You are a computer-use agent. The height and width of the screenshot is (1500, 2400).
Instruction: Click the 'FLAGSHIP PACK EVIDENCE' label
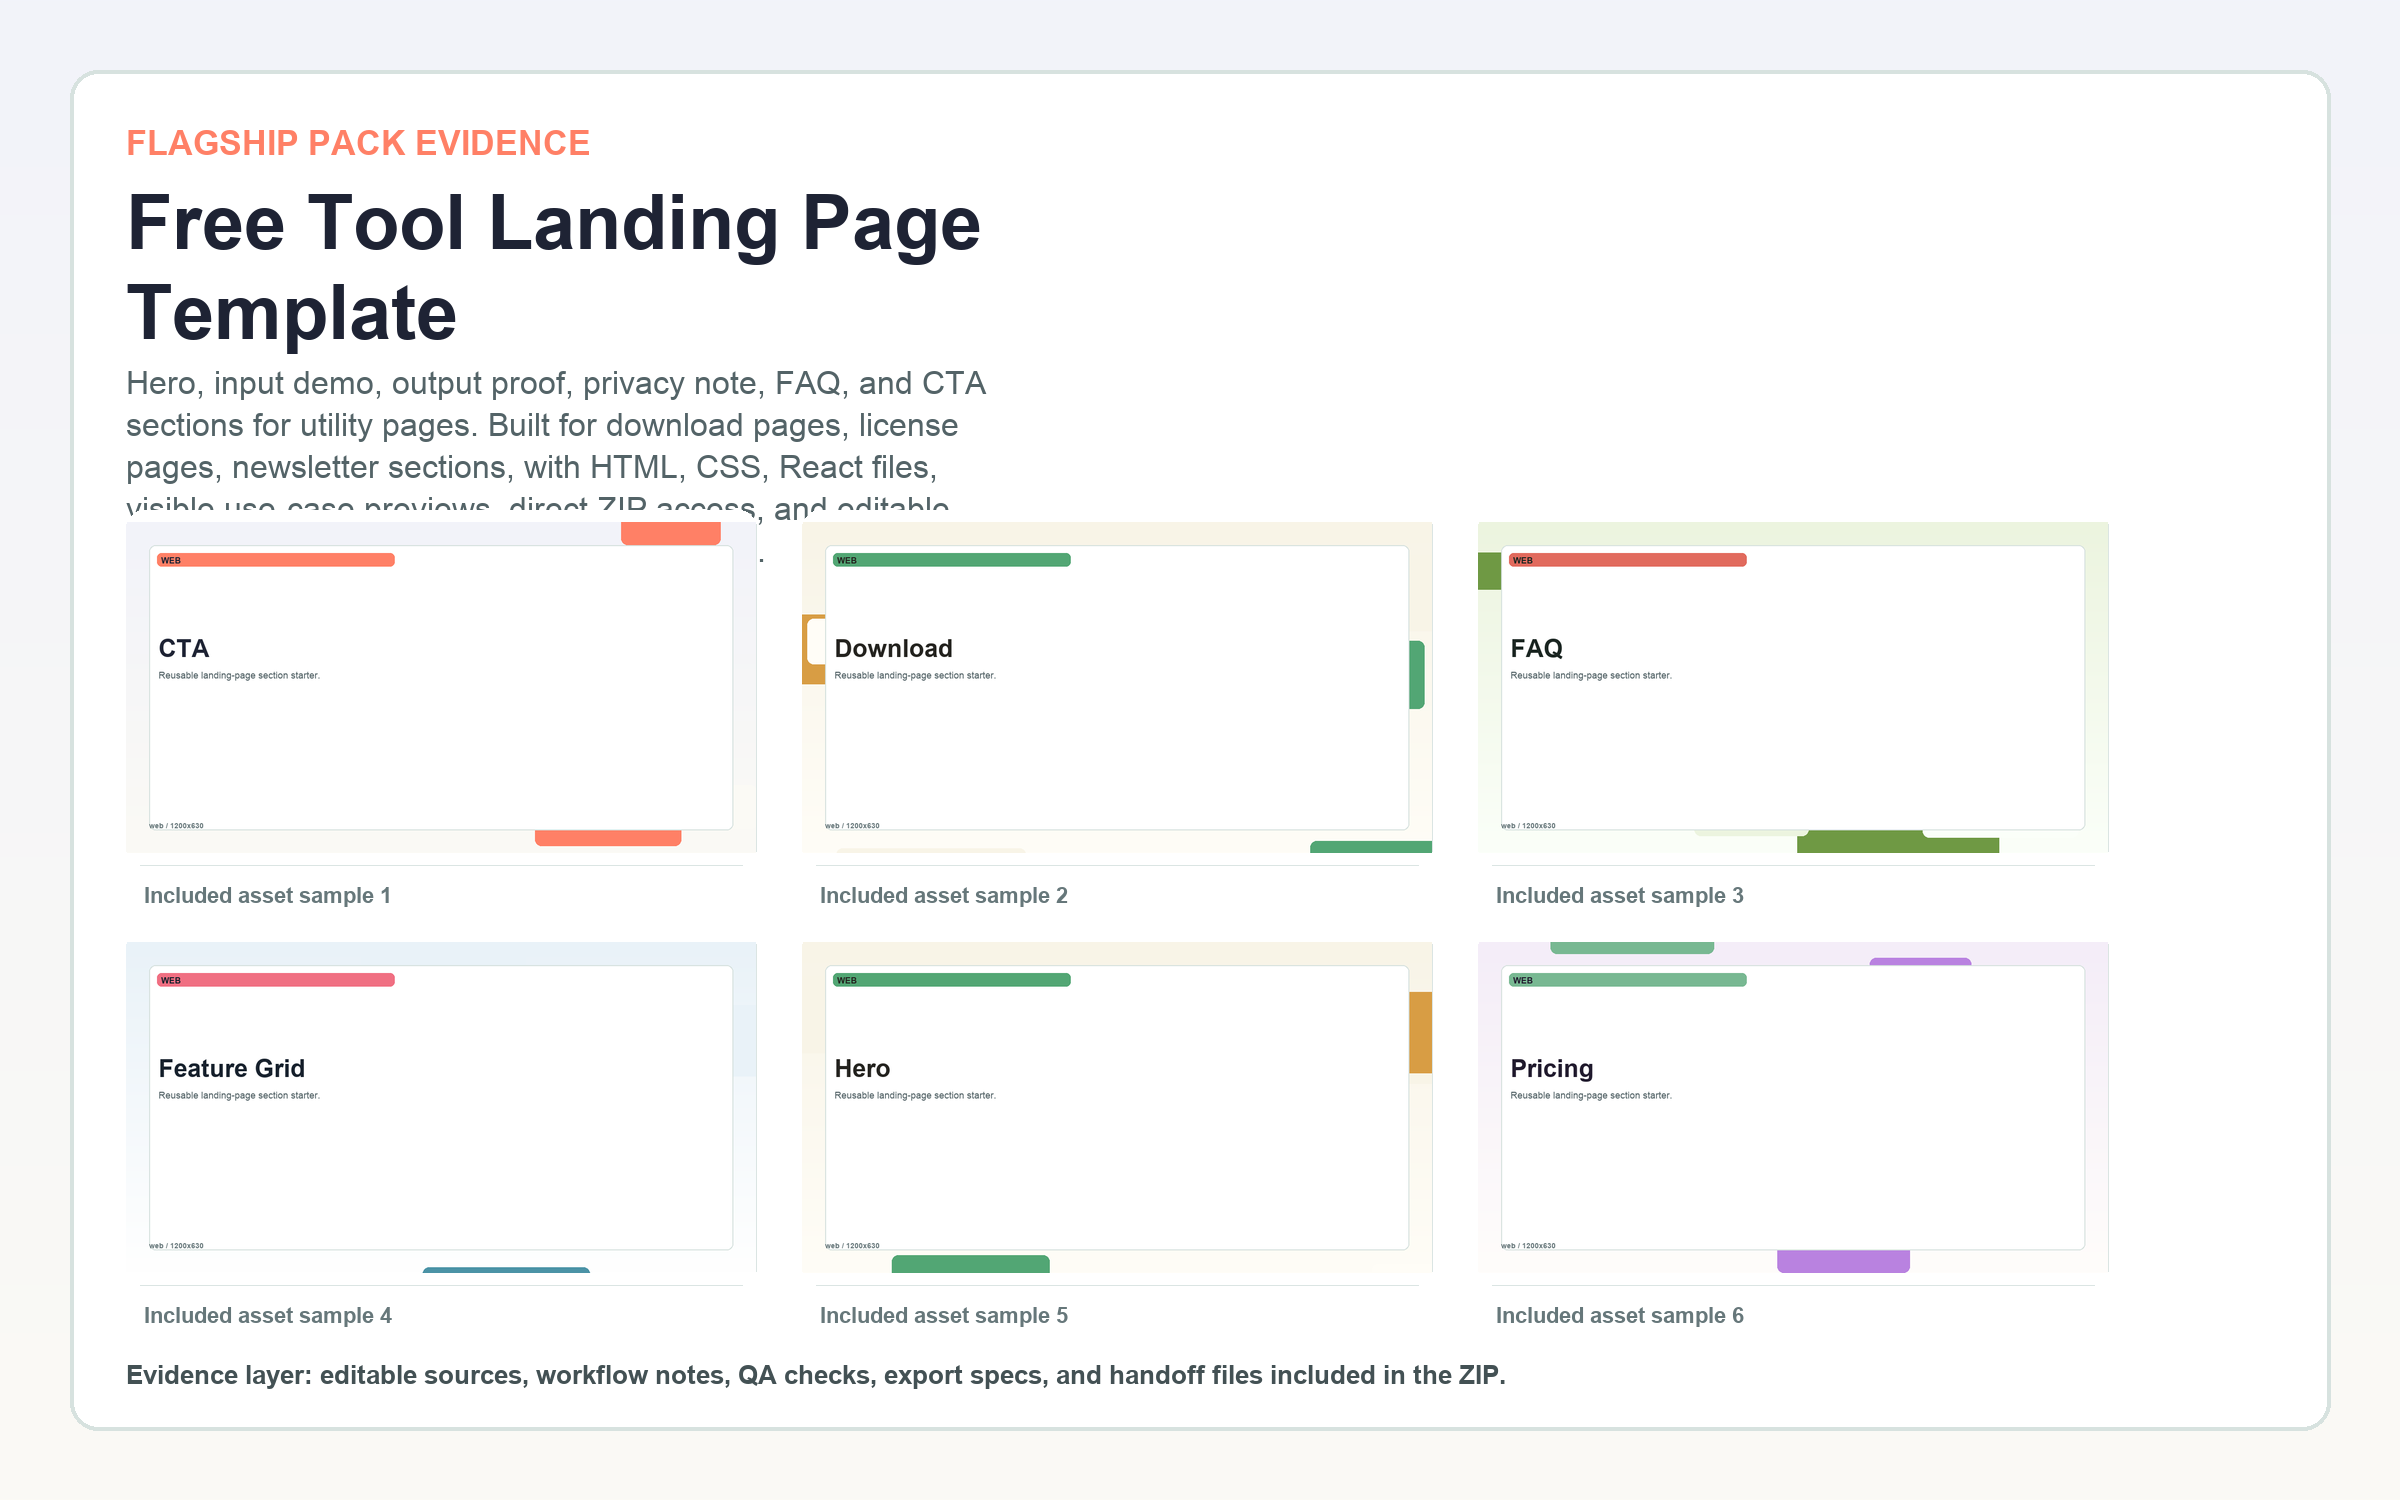coord(358,143)
